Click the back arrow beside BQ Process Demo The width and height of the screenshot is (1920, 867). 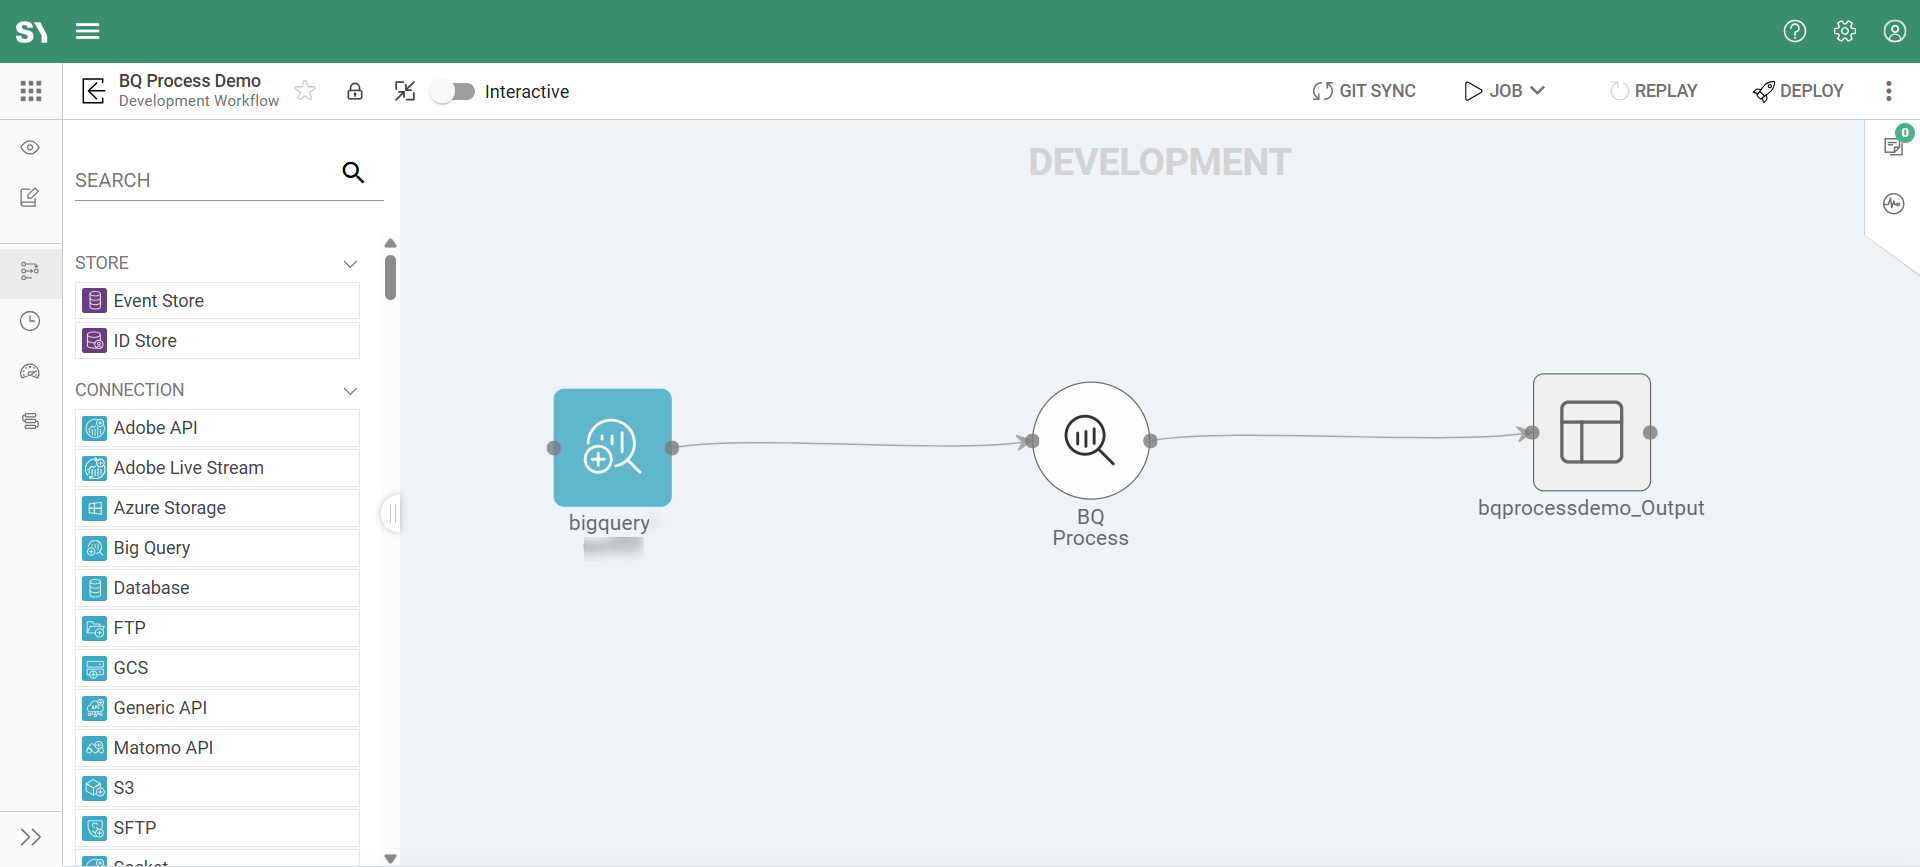click(x=93, y=91)
